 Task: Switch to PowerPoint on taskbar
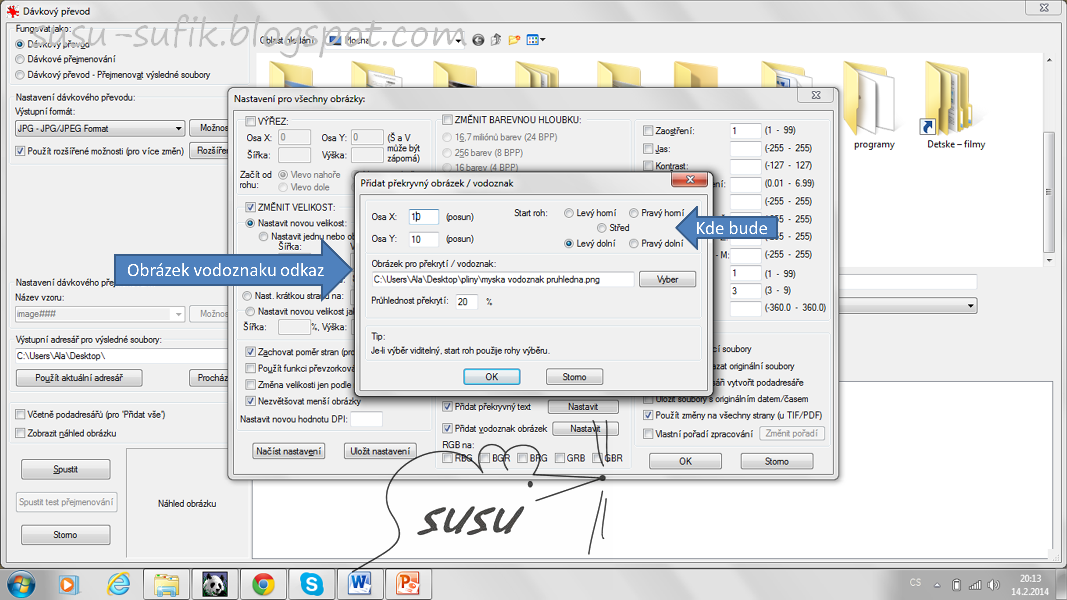tap(409, 584)
